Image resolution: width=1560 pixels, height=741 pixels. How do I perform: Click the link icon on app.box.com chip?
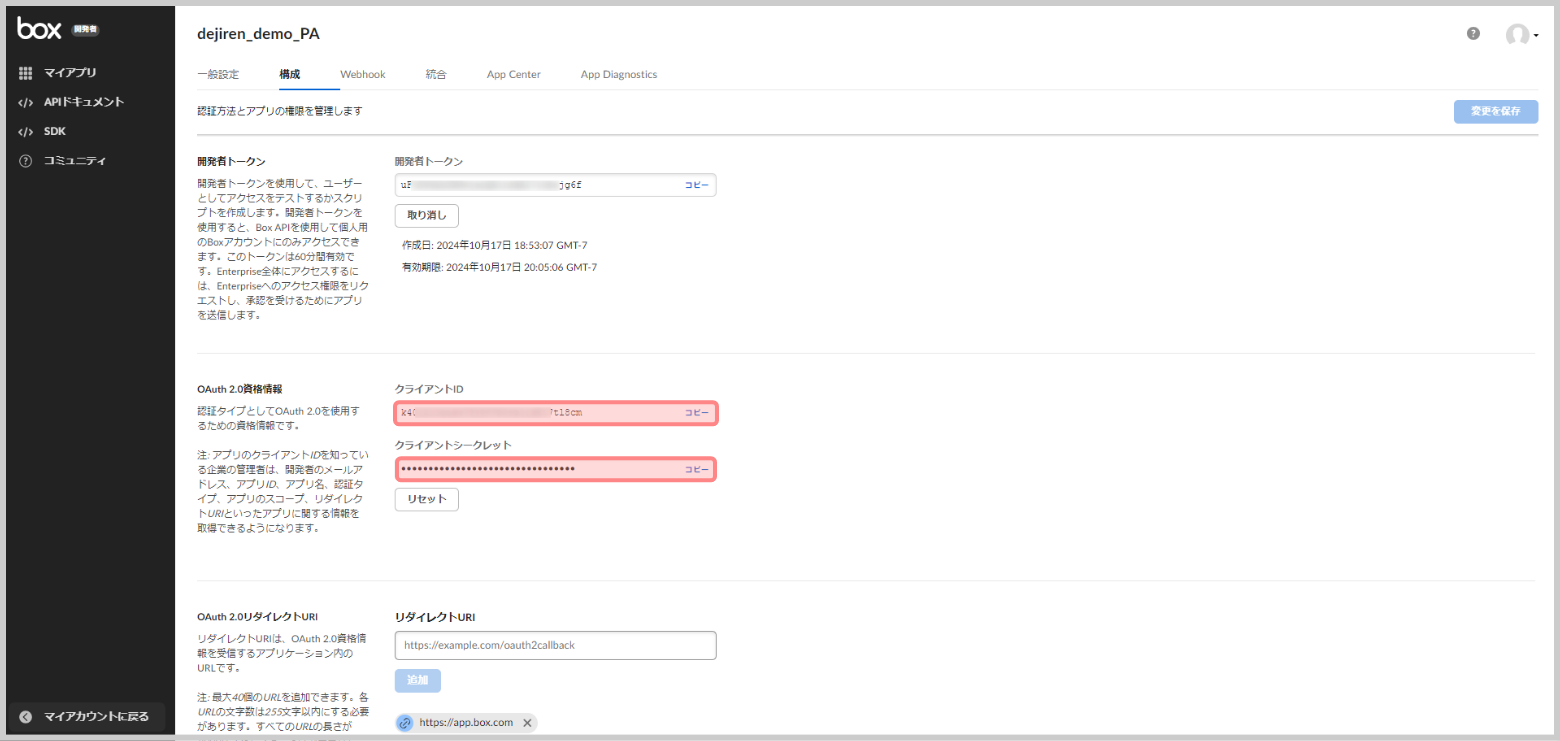tap(405, 723)
